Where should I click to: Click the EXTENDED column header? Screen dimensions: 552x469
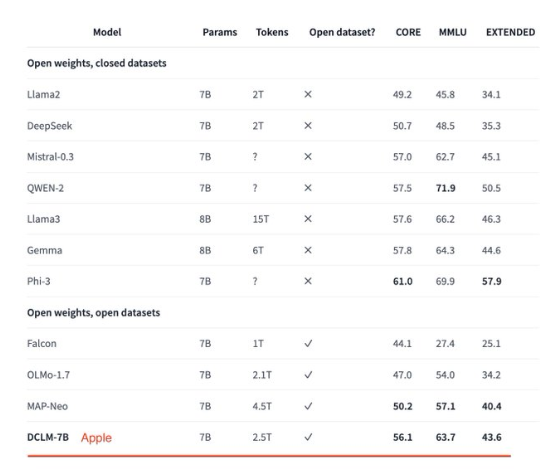pyautogui.click(x=510, y=32)
